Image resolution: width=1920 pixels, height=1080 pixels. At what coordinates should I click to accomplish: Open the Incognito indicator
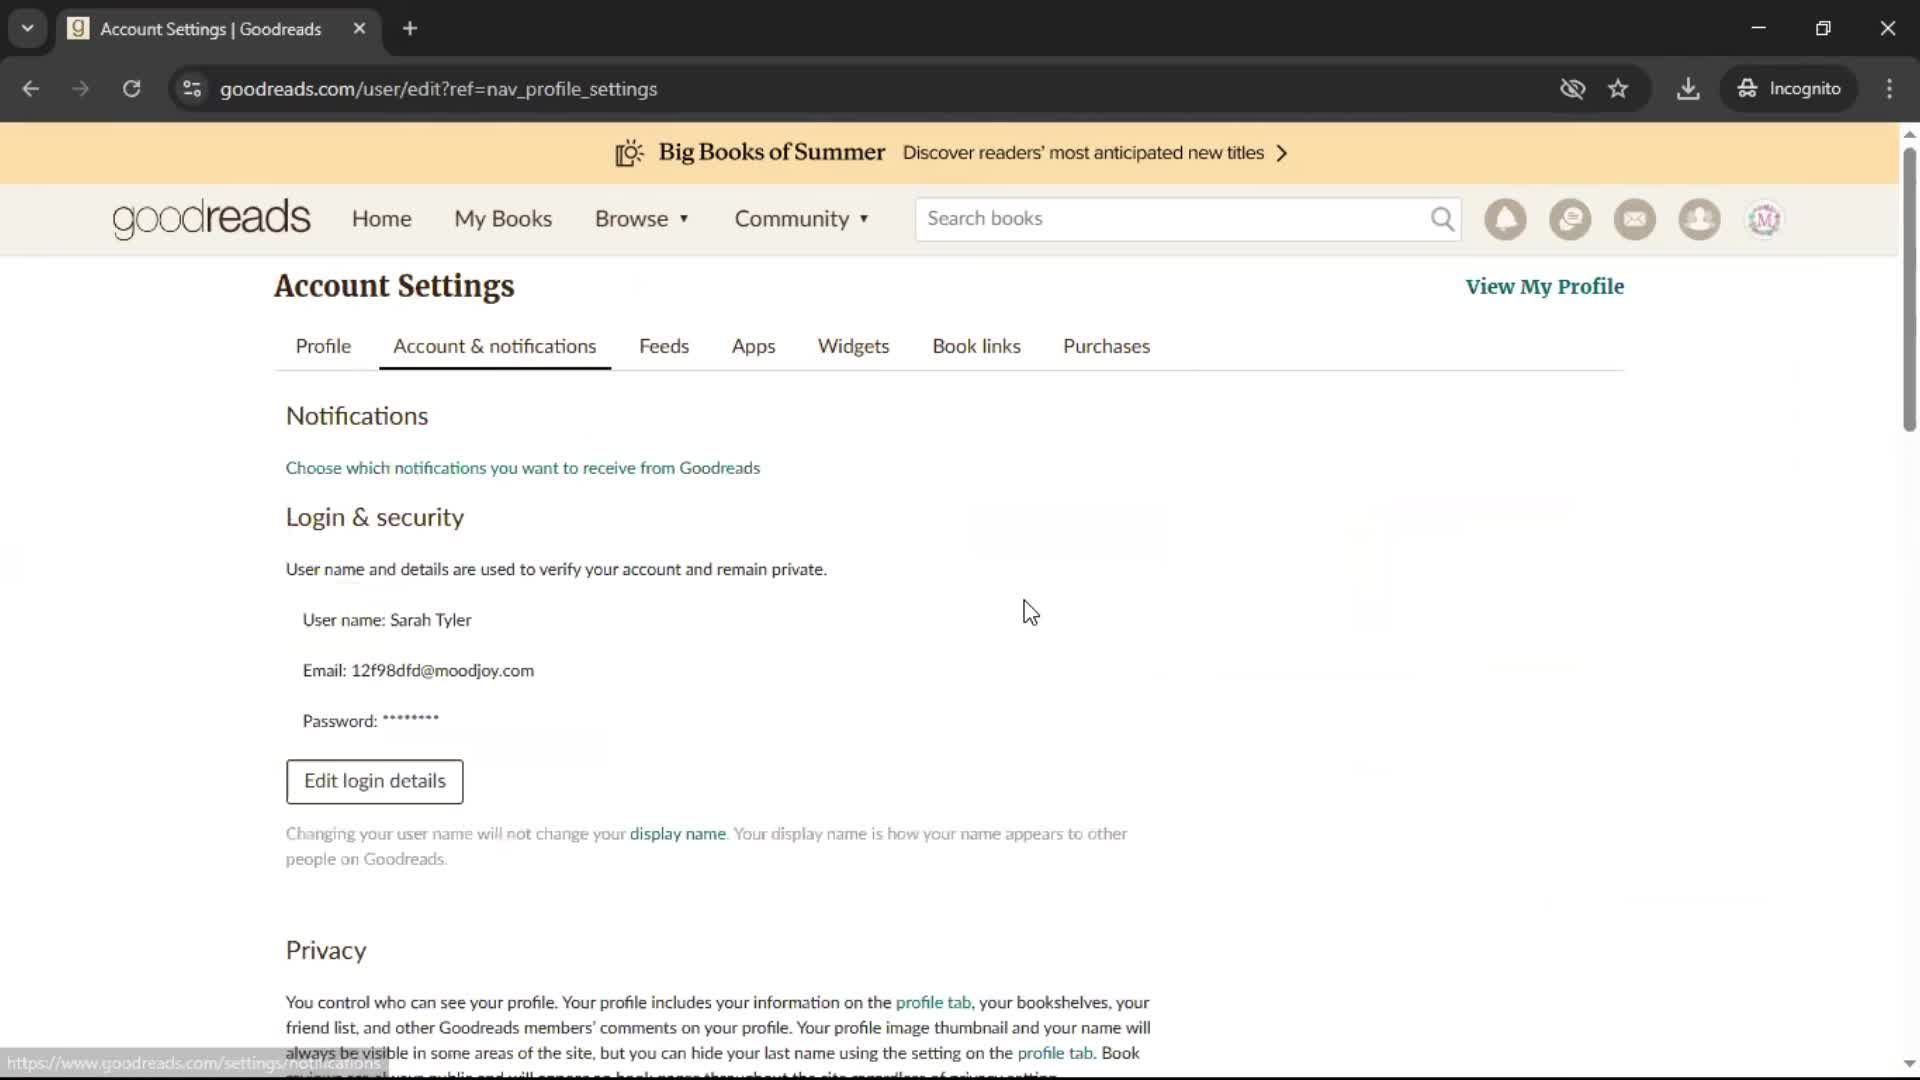1790,89
